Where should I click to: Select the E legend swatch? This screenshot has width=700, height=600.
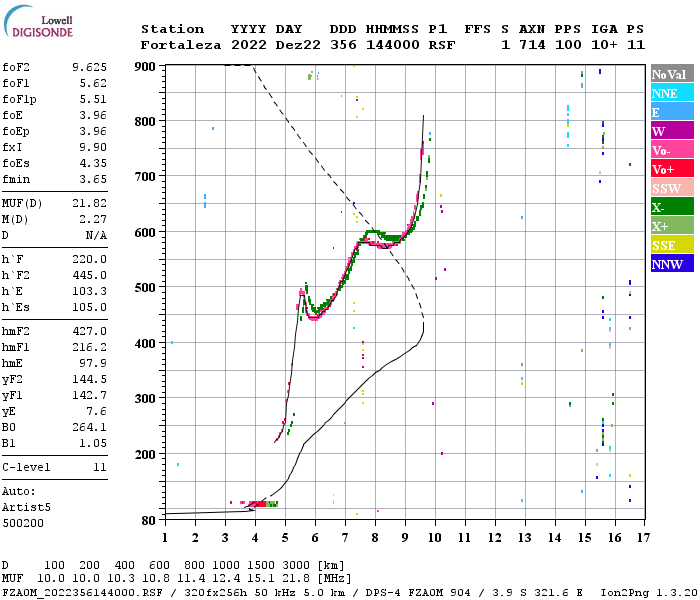[x=672, y=112]
